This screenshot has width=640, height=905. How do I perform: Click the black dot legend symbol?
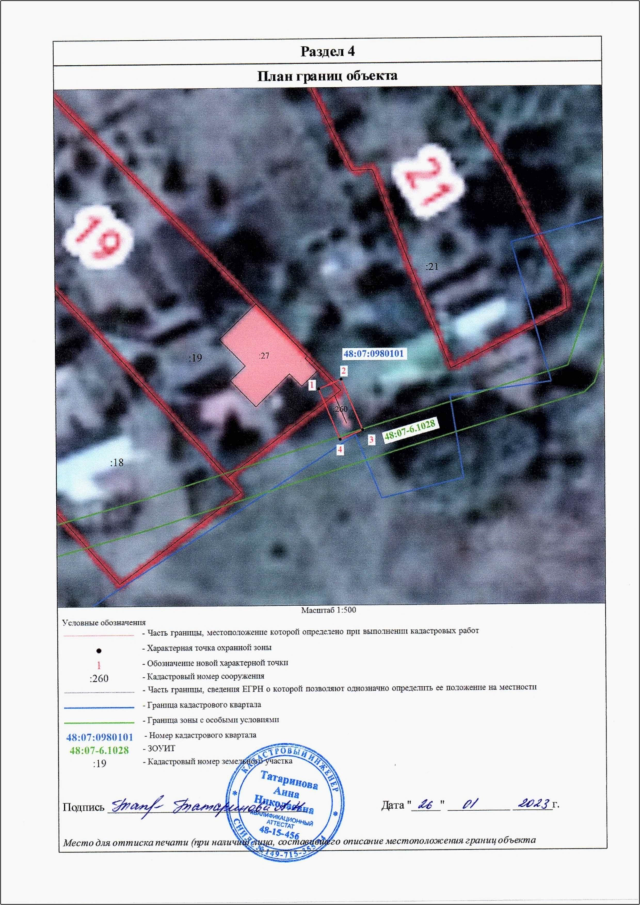tap(98, 650)
